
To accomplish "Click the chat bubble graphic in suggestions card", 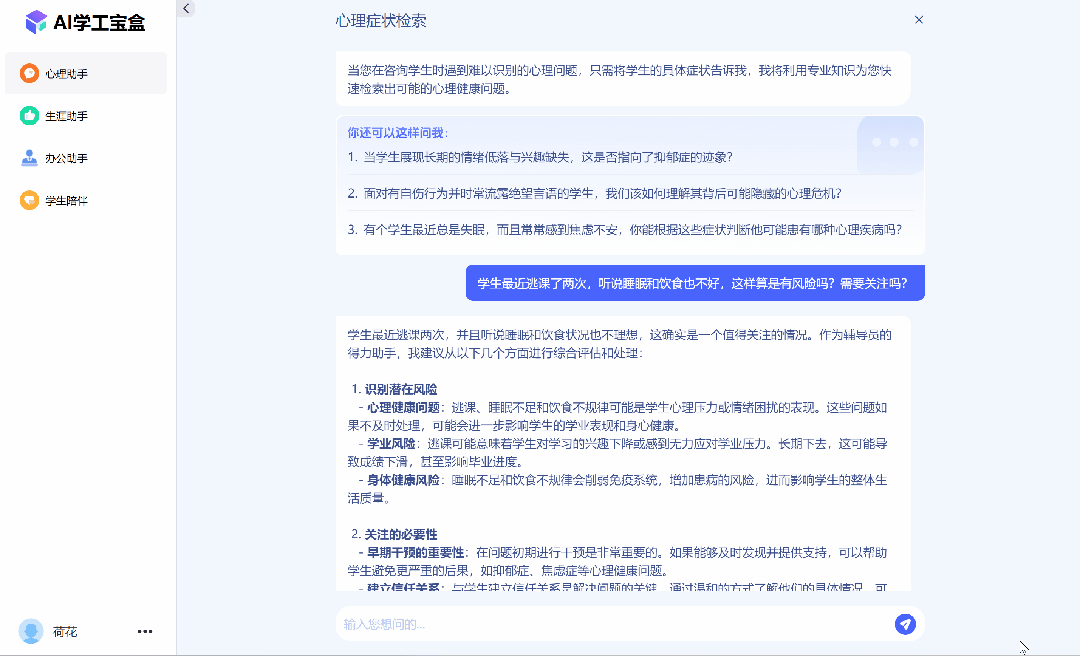I will (x=889, y=145).
